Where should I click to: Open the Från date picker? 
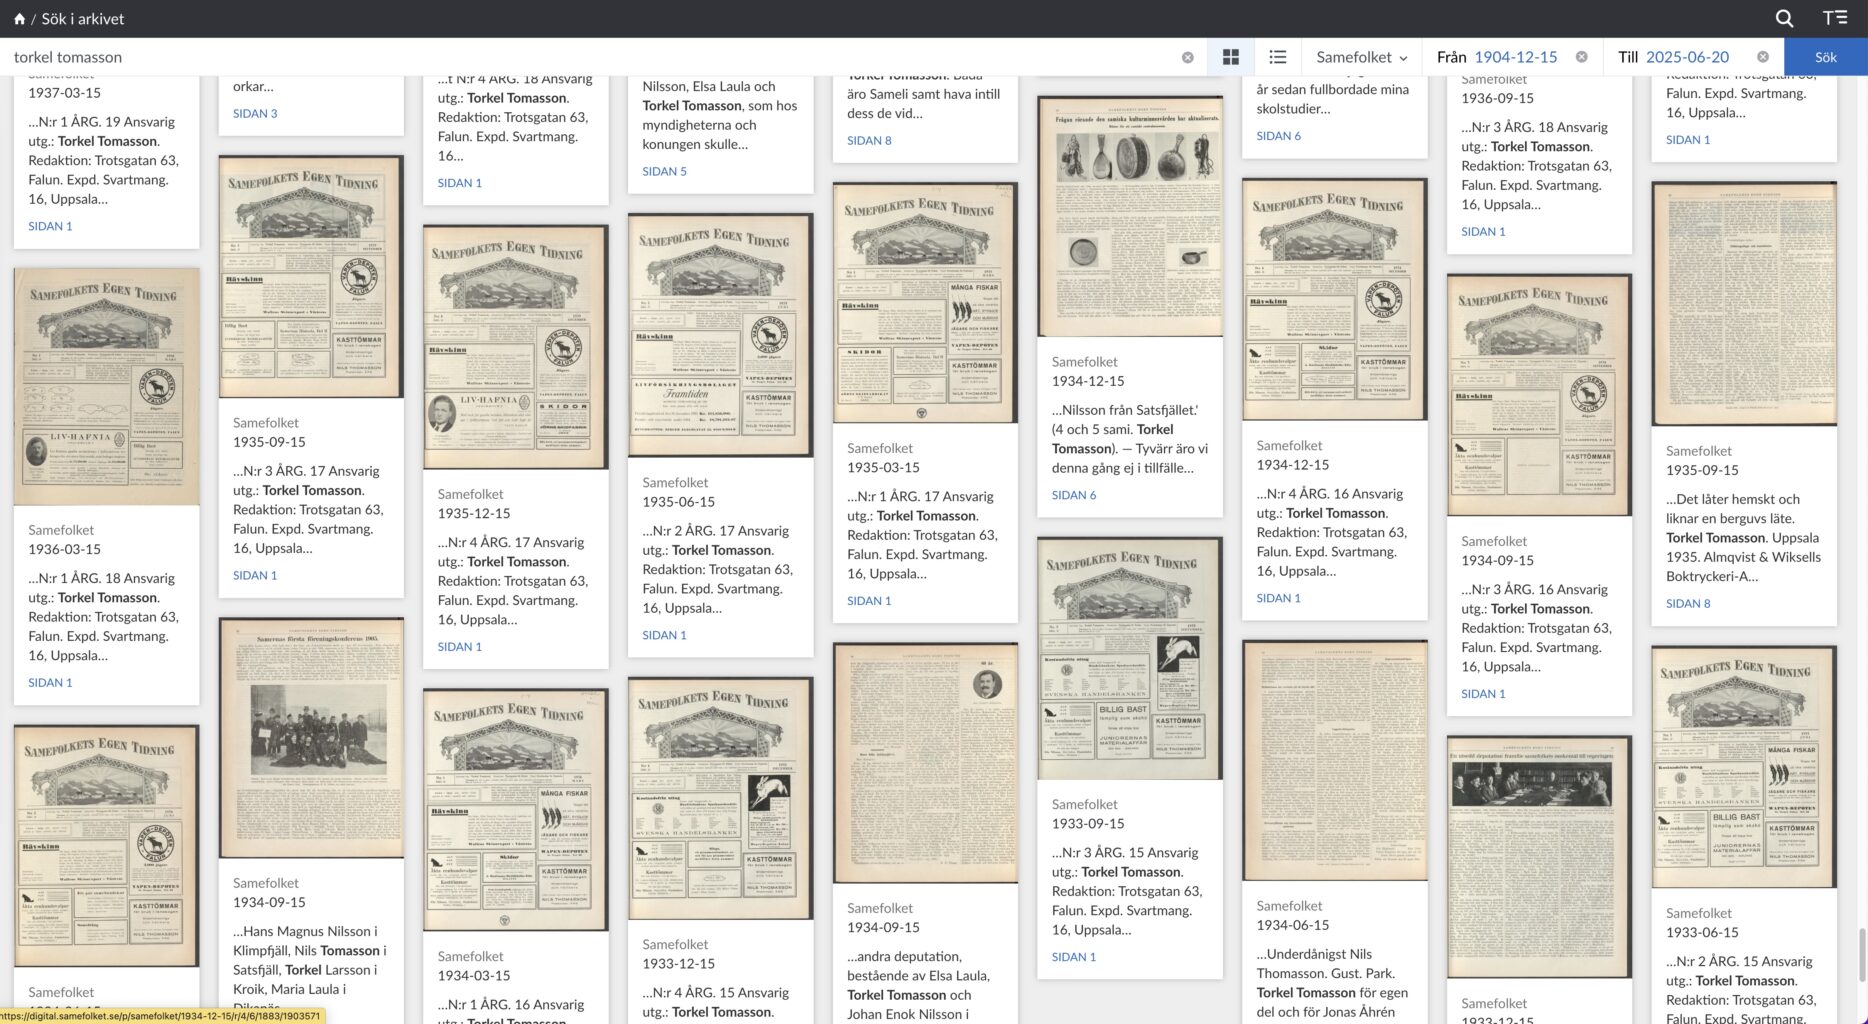point(1515,57)
